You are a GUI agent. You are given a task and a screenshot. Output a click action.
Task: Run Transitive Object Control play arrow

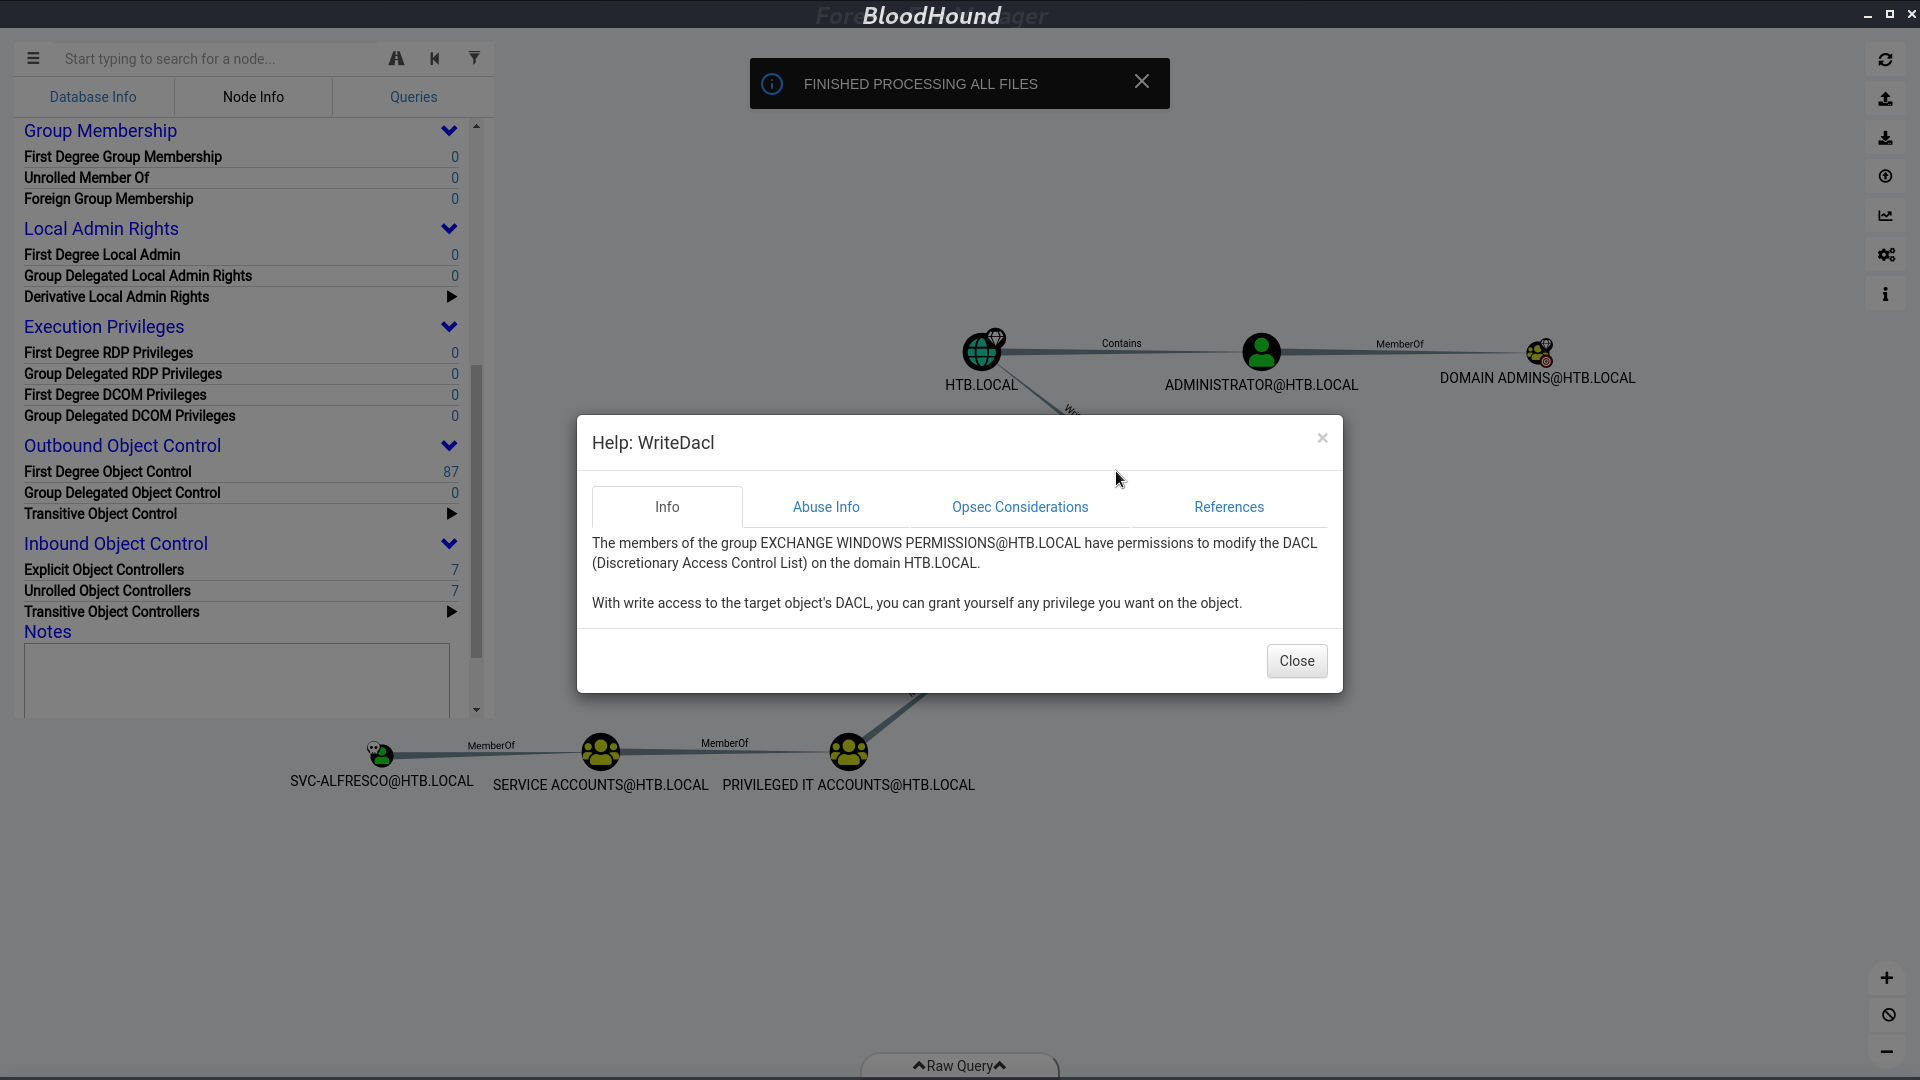452,514
